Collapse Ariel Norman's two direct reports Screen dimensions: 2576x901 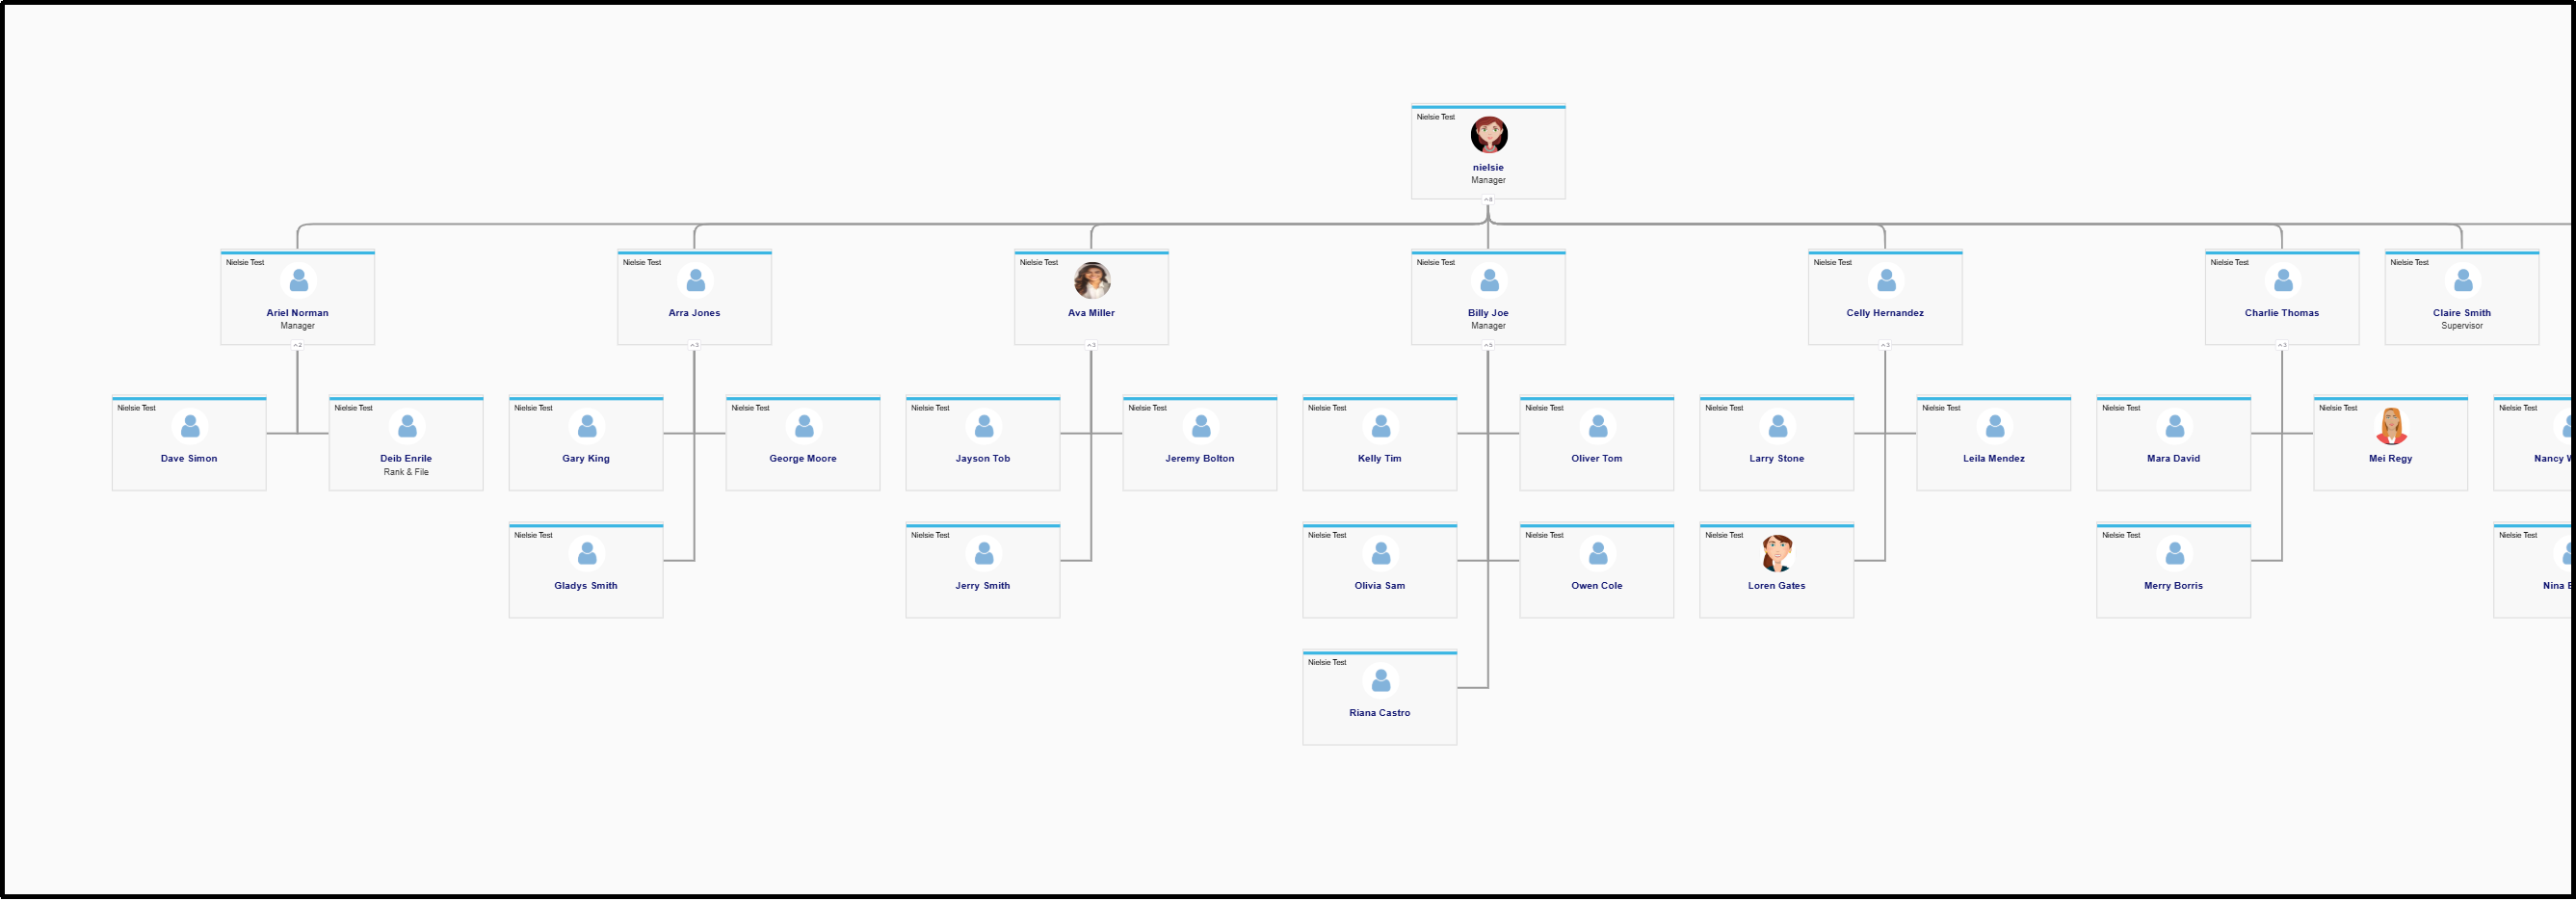[x=297, y=346]
